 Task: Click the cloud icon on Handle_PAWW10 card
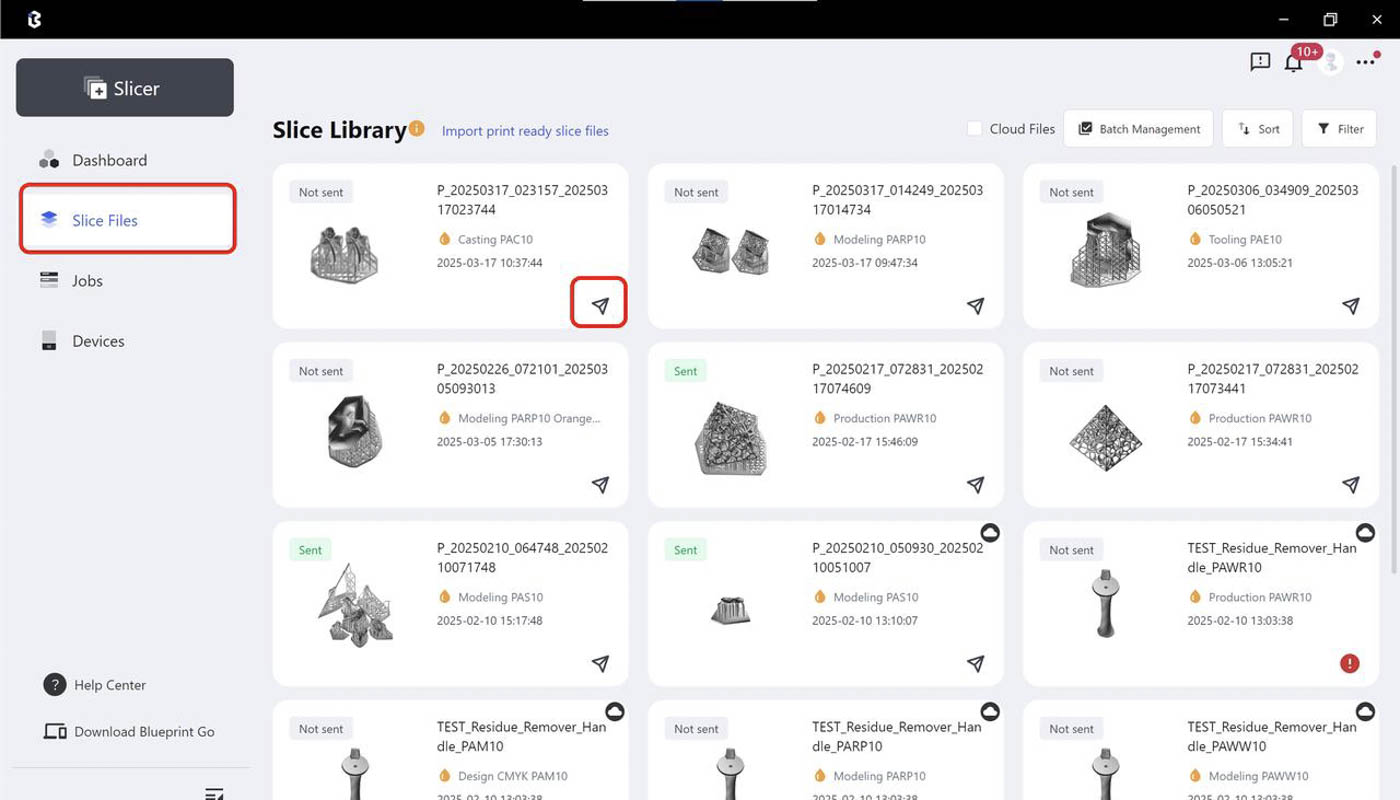coord(1365,711)
